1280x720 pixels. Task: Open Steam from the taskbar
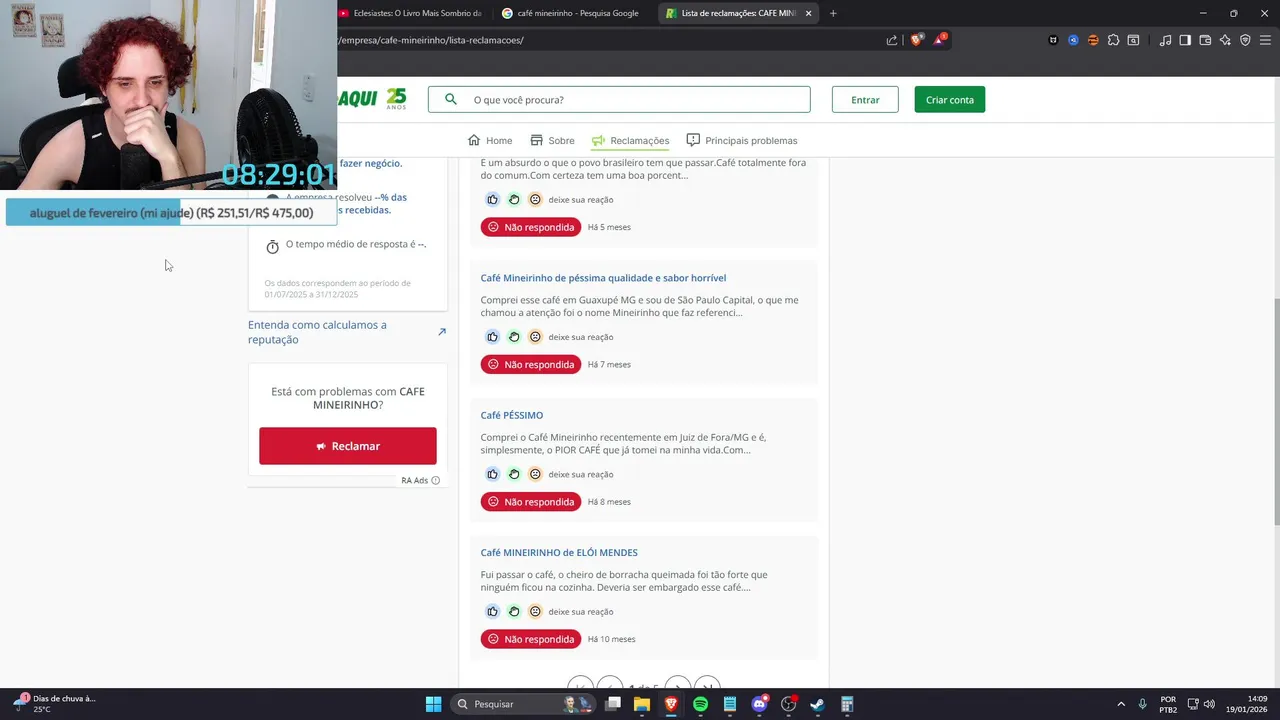[x=817, y=704]
